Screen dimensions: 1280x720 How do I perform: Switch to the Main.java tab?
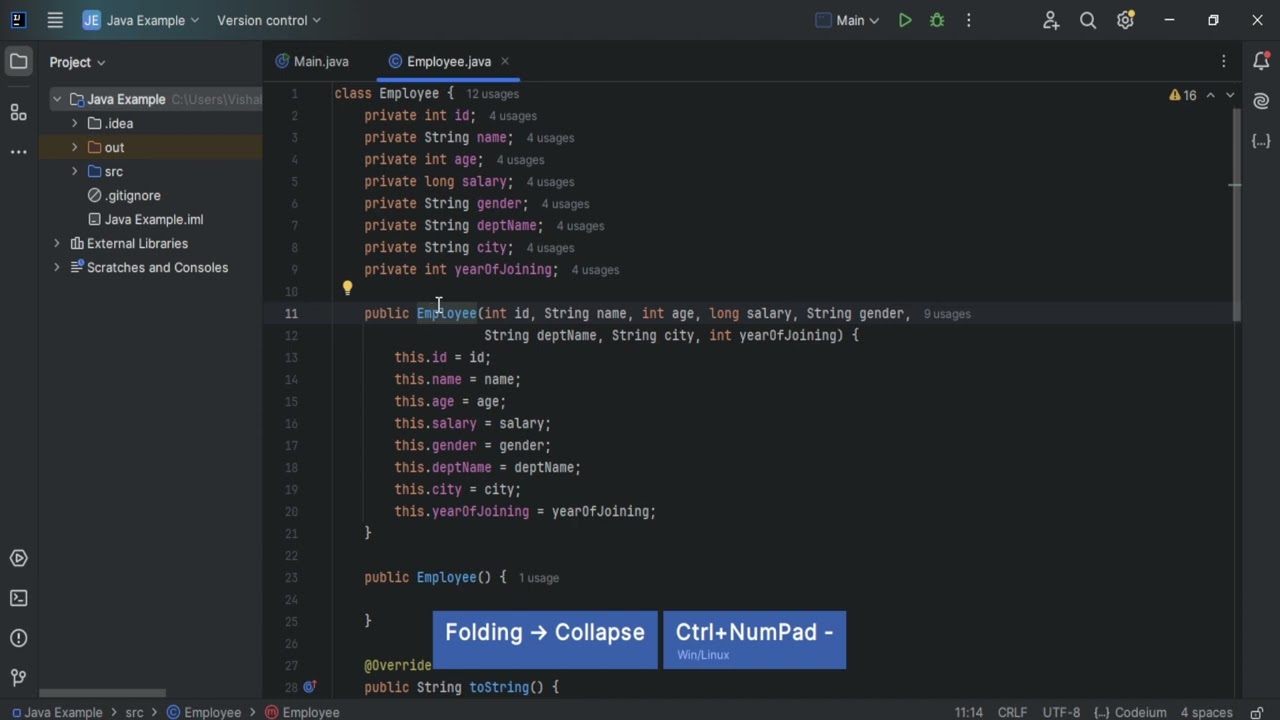312,62
